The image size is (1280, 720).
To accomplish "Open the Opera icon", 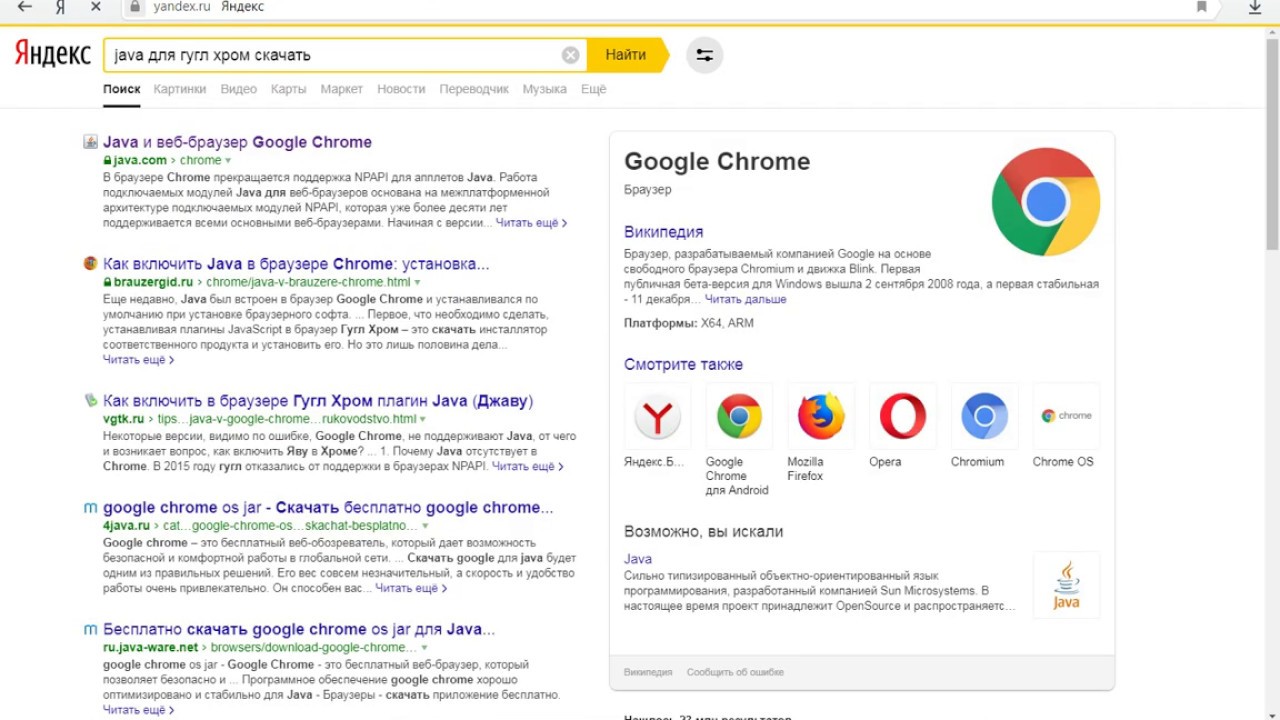I will pyautogui.click(x=902, y=416).
